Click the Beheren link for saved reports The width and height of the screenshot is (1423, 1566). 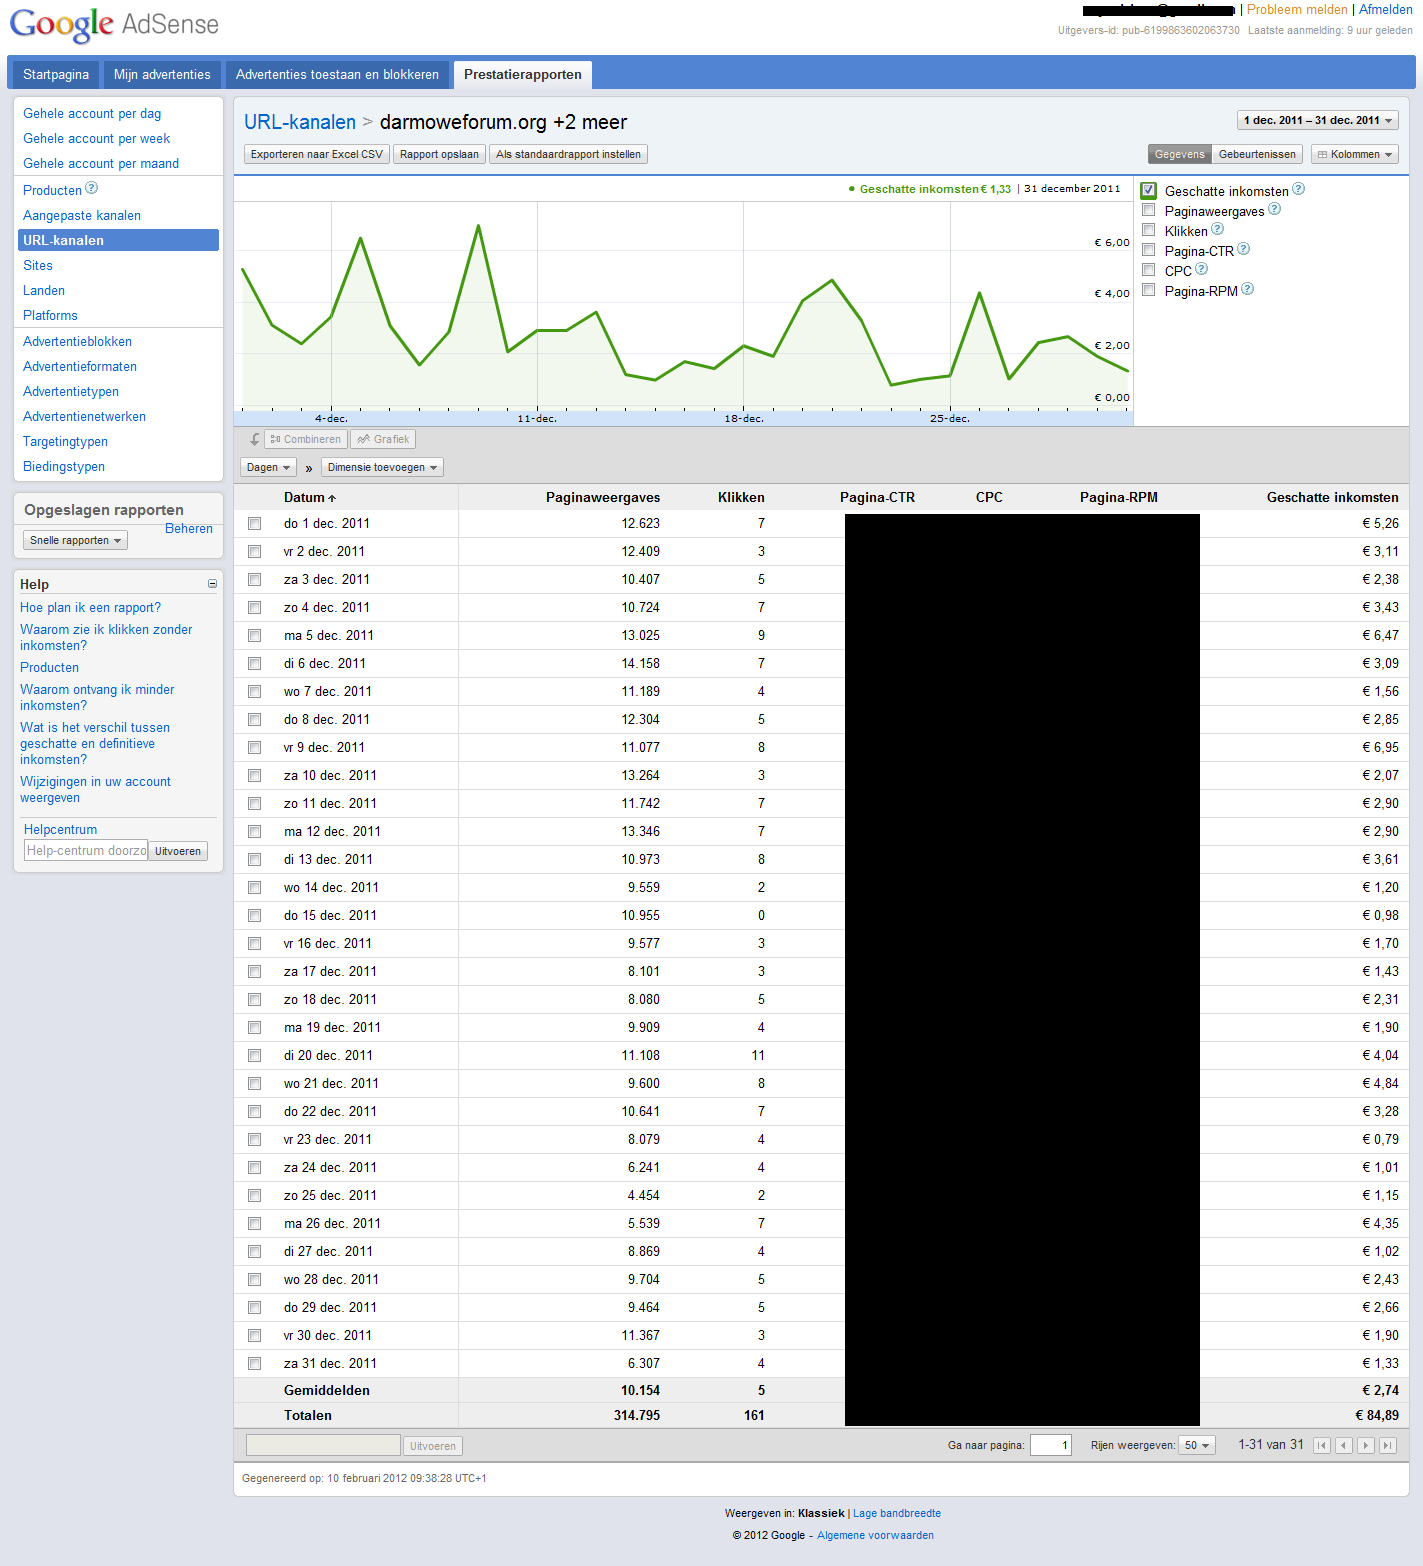point(189,528)
